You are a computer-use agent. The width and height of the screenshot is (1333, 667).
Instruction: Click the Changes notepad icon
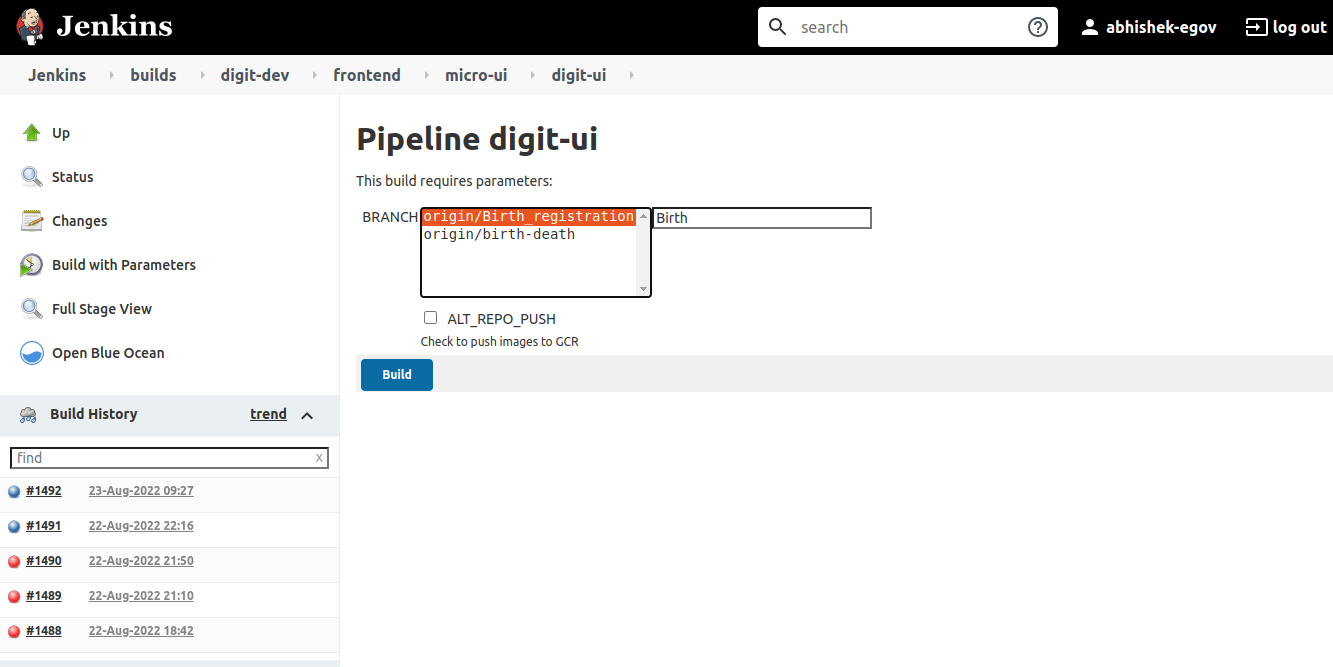pos(32,221)
